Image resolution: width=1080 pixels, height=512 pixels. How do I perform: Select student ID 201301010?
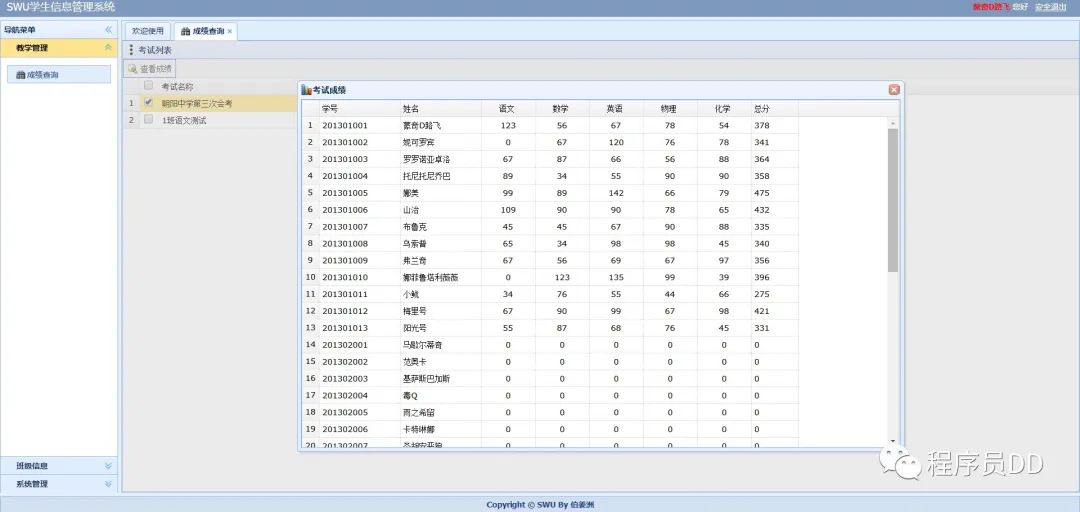coord(345,278)
